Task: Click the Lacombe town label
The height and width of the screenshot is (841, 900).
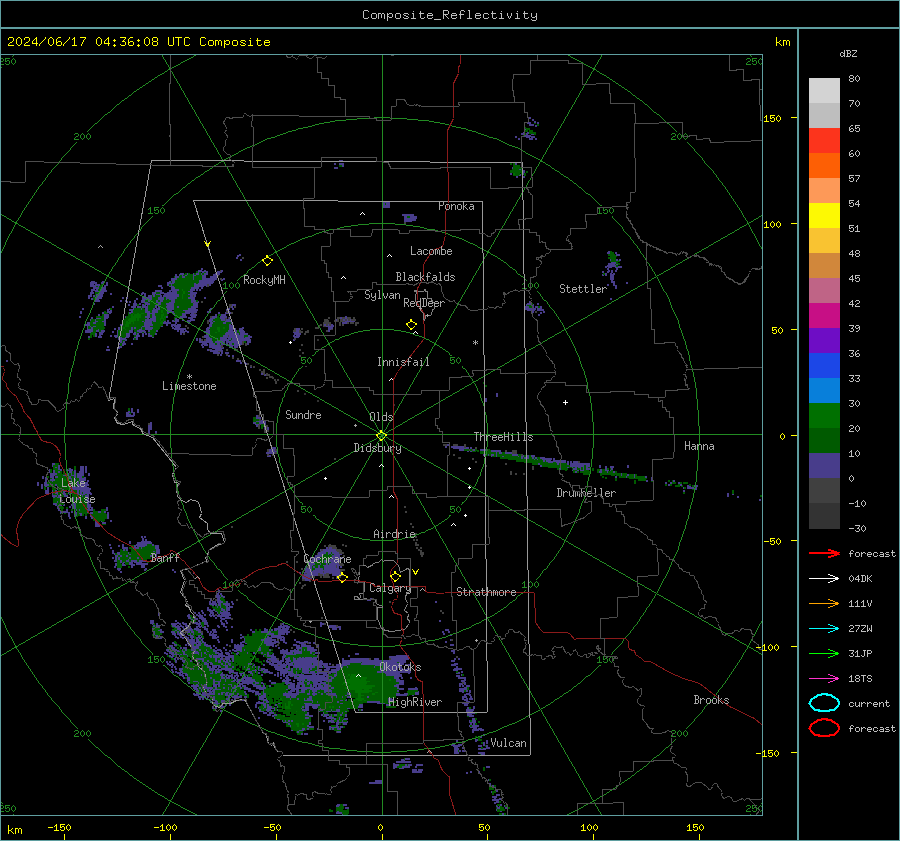Action: [431, 251]
